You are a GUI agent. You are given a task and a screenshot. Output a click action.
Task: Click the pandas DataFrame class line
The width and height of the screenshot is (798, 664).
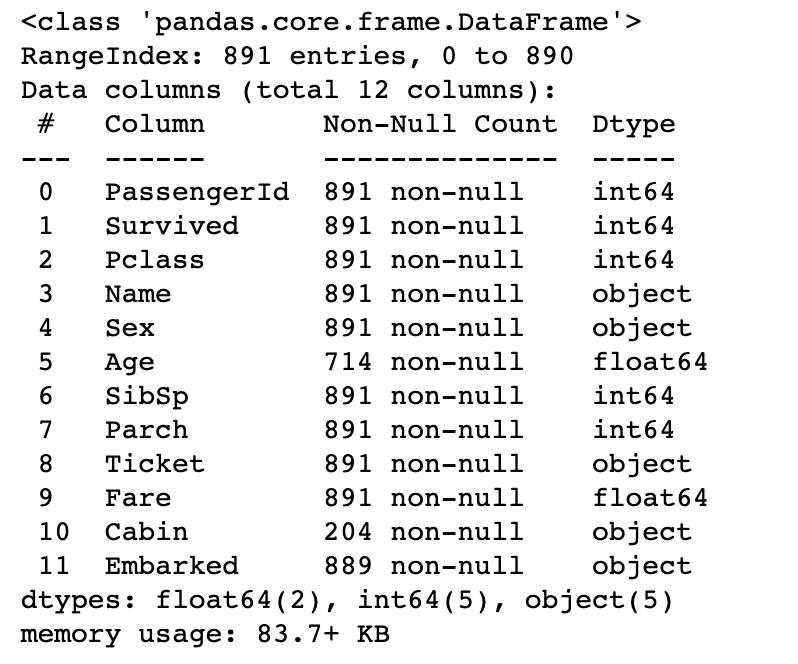point(331,22)
